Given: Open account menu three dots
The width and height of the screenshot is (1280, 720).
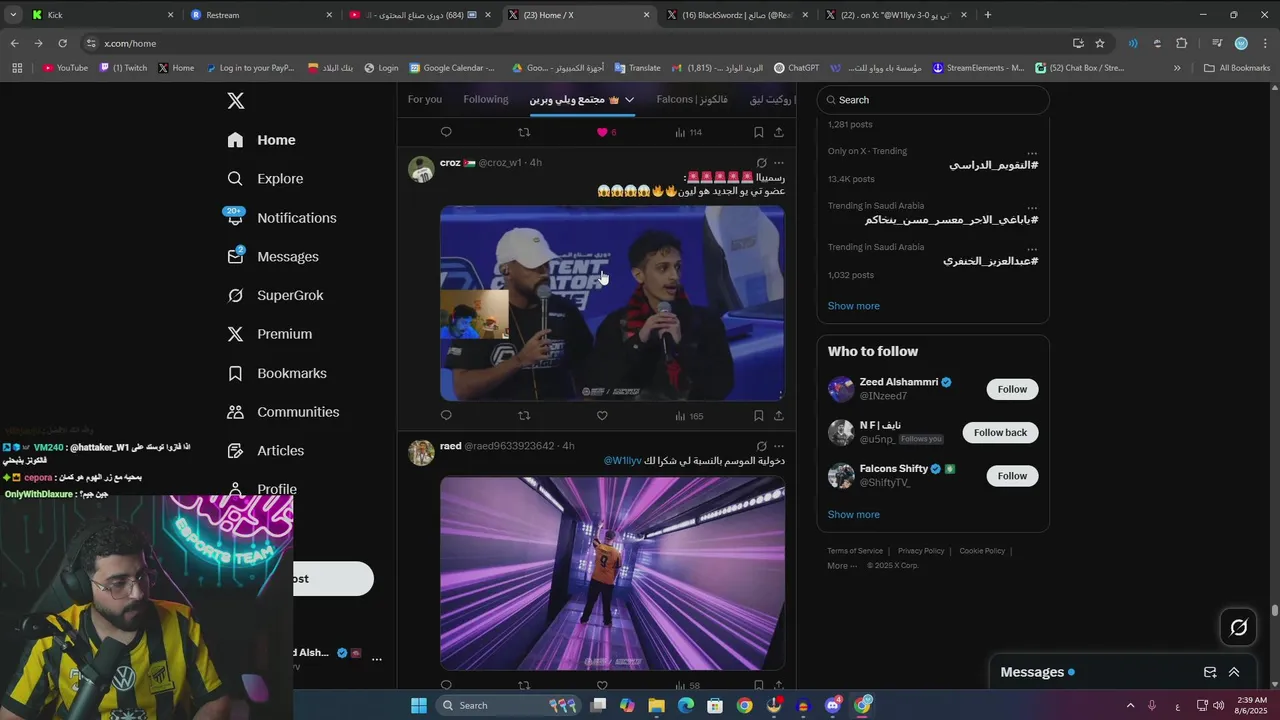Looking at the screenshot, I should pyautogui.click(x=377, y=659).
